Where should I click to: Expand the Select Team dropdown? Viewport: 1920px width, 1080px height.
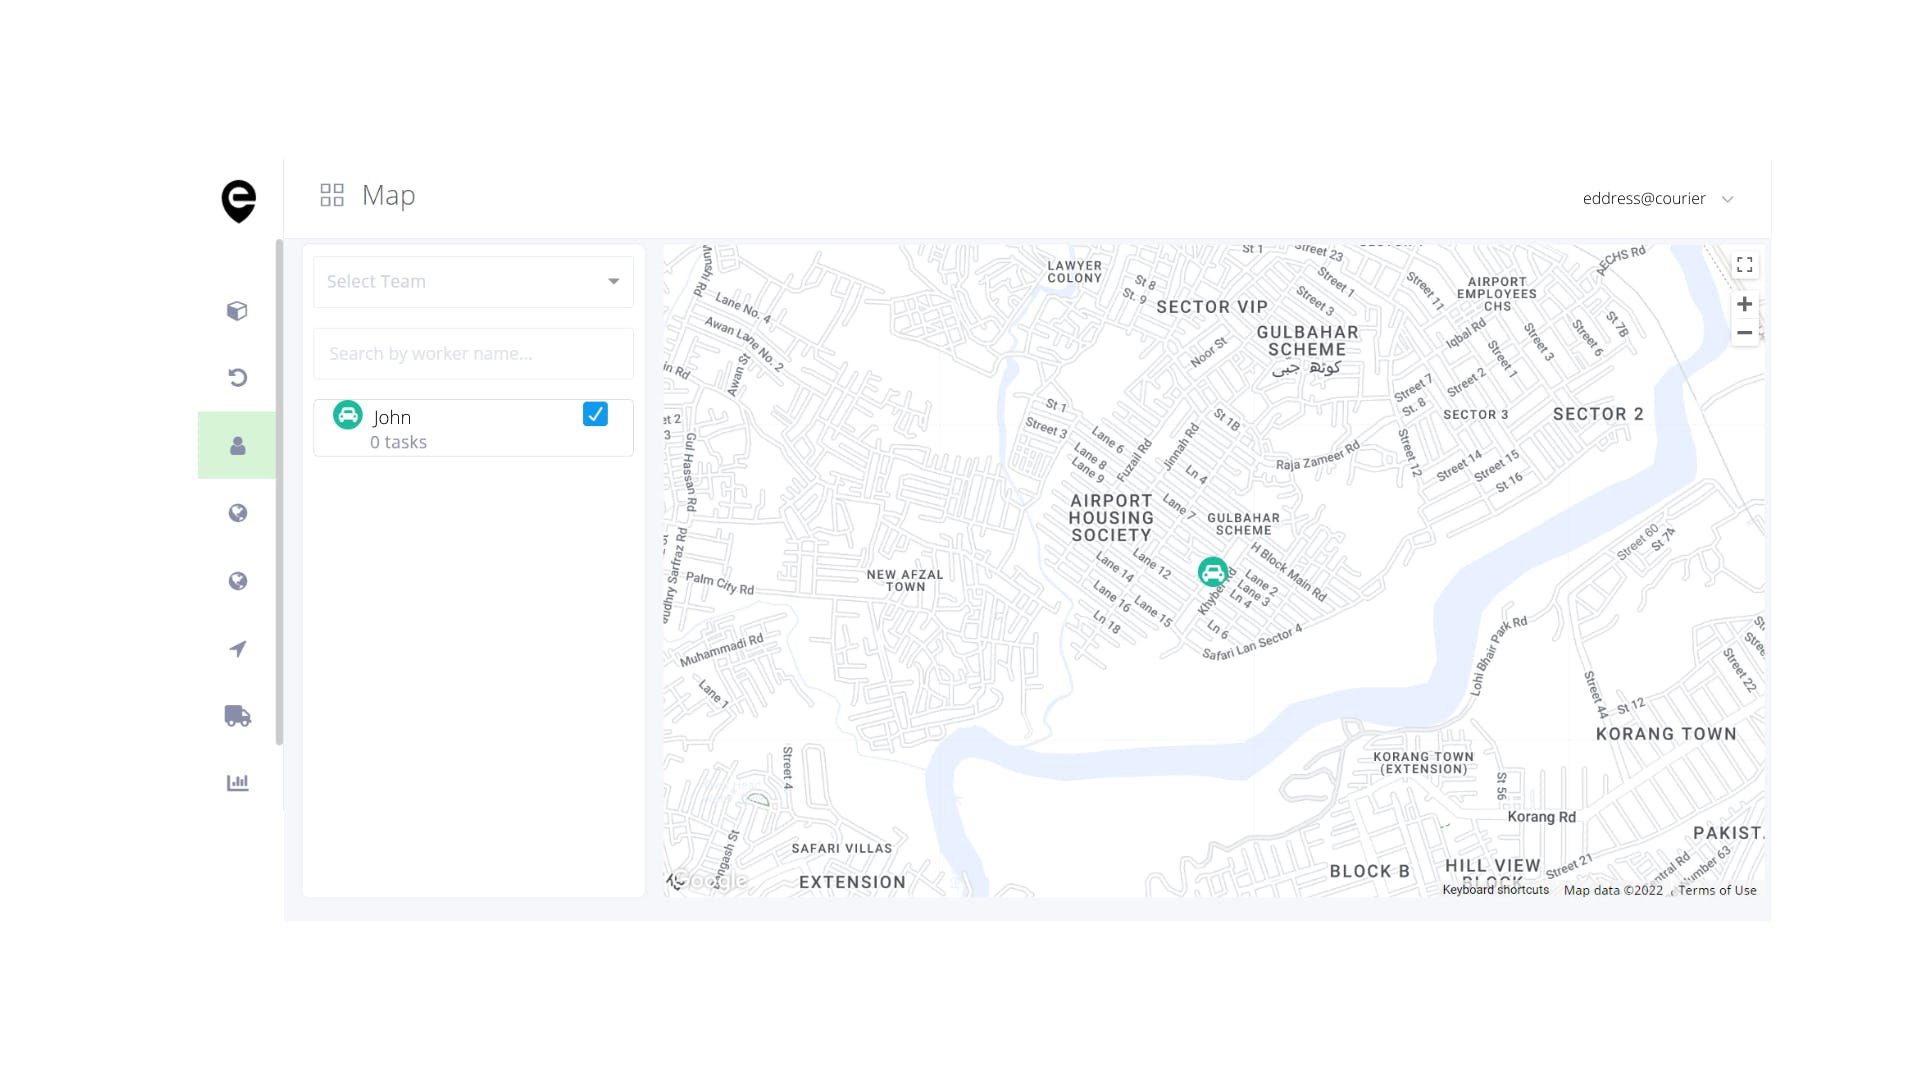click(x=473, y=282)
